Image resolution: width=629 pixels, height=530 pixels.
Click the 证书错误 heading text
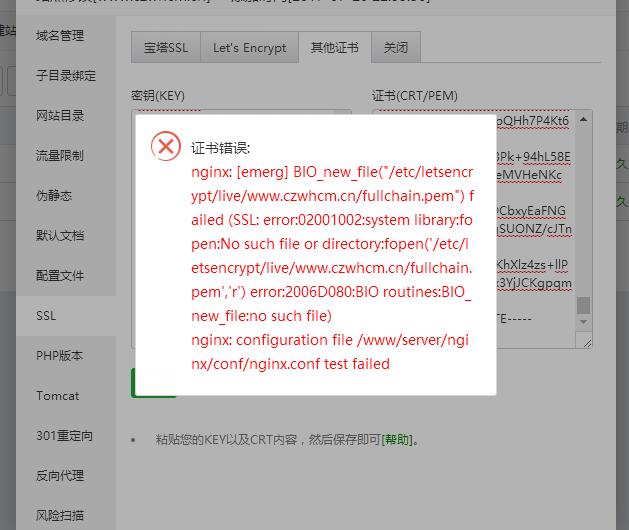pos(221,148)
